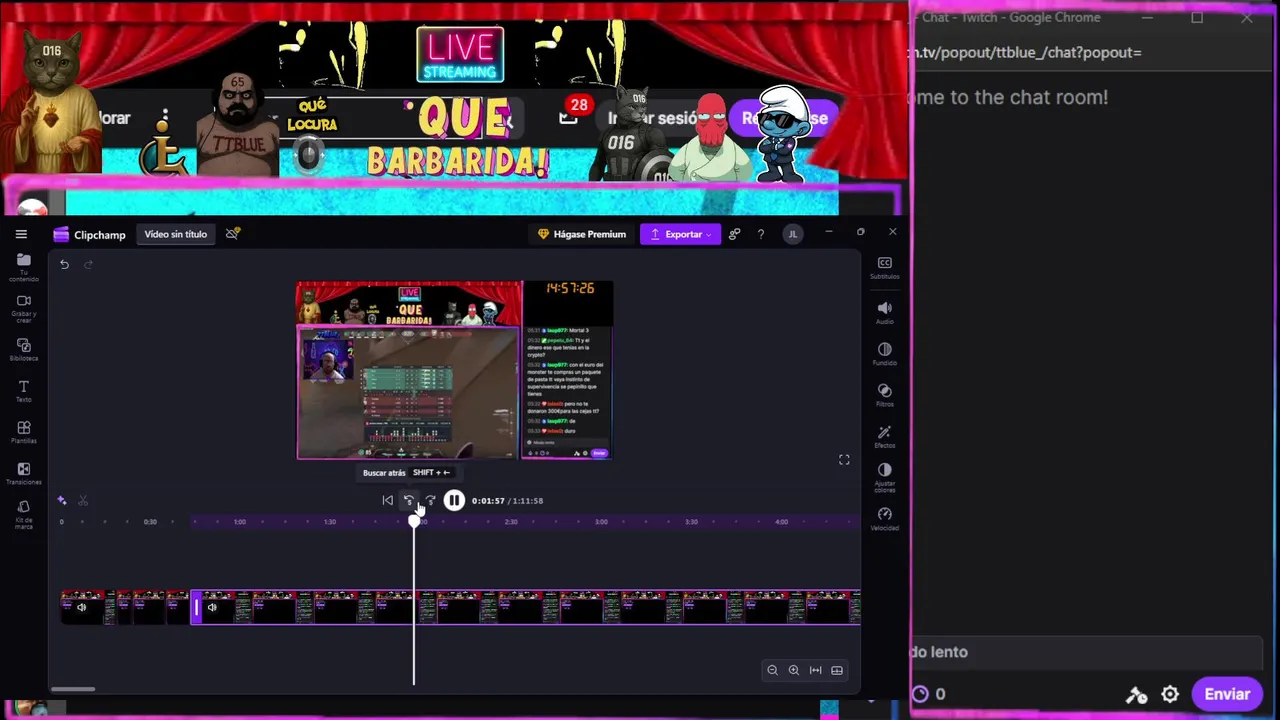Screen dimensions: 1280x720
Task: Click the AI sparkle tool above timeline
Action: coord(61,500)
